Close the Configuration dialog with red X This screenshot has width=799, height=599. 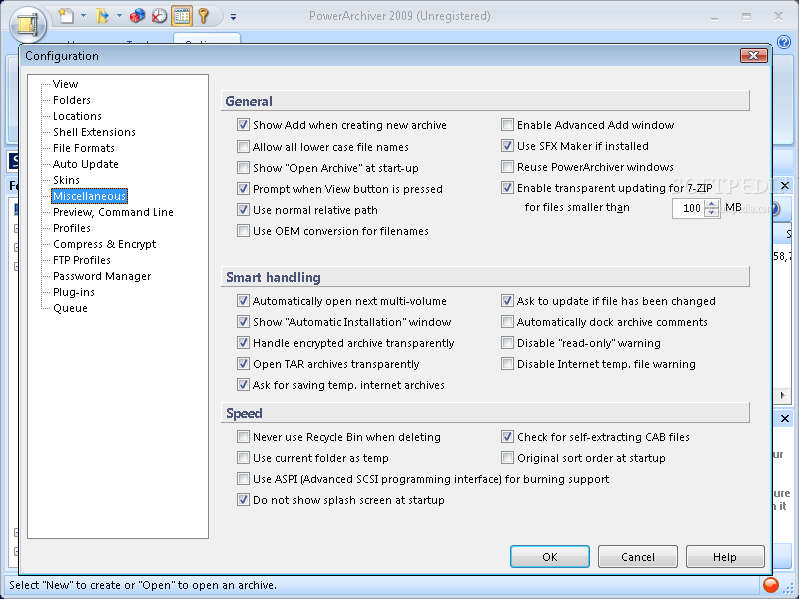point(754,55)
